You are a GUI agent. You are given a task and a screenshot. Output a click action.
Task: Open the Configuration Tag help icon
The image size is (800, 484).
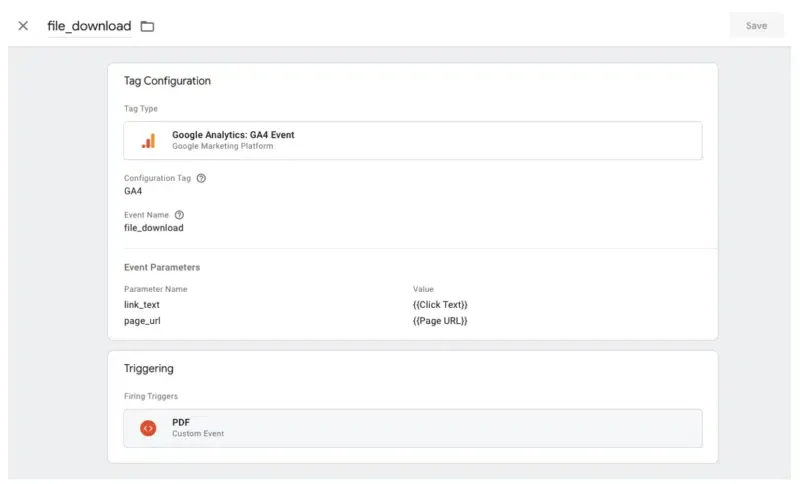pyautogui.click(x=201, y=178)
